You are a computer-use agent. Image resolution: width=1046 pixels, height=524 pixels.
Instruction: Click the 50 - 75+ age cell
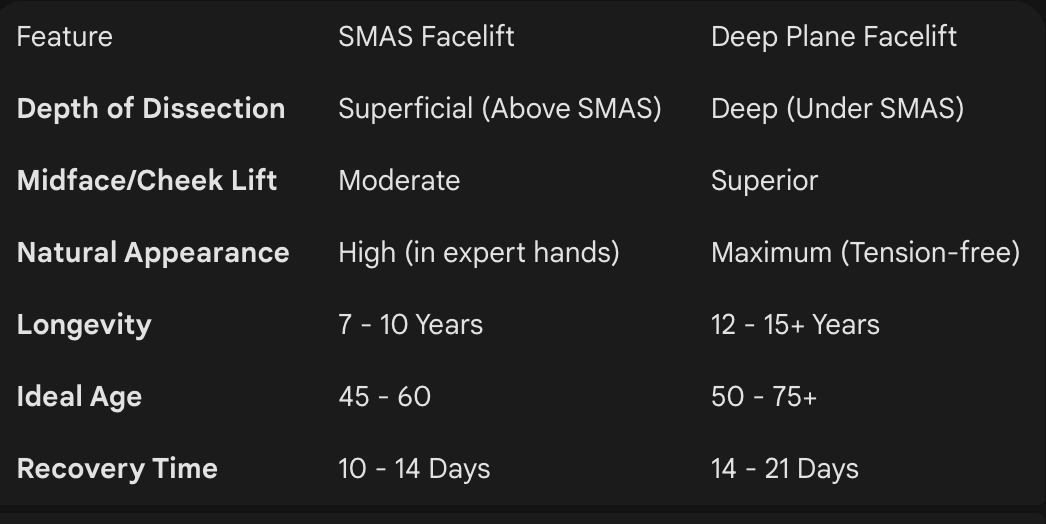(763, 397)
